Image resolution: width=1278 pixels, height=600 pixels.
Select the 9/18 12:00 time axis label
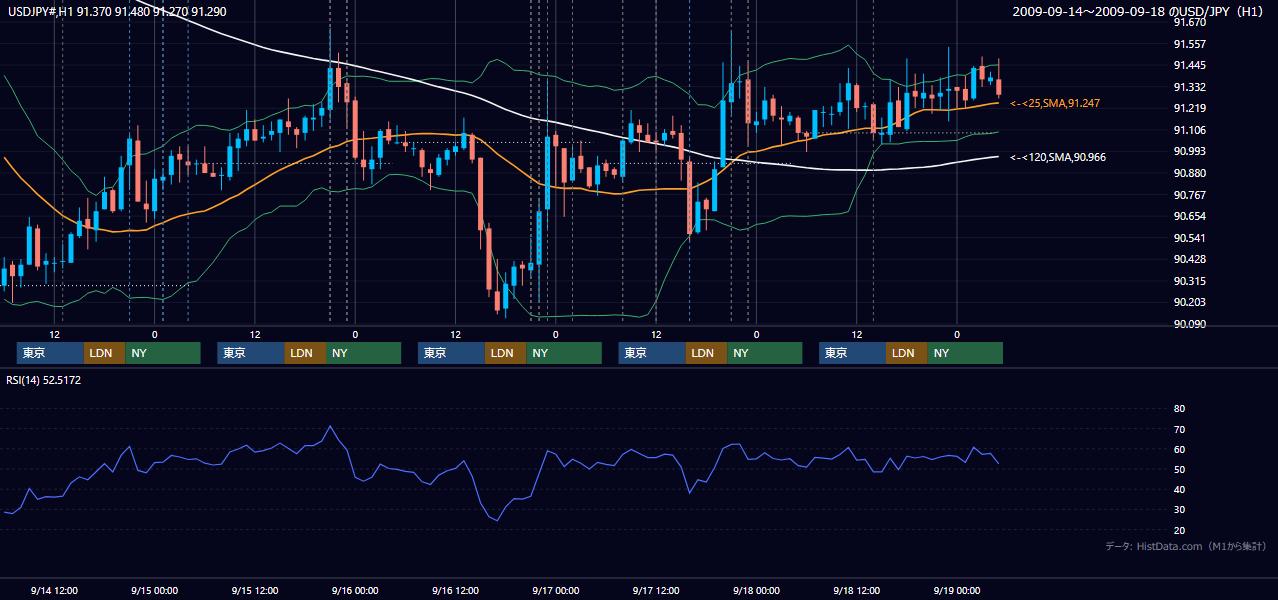coord(856,590)
